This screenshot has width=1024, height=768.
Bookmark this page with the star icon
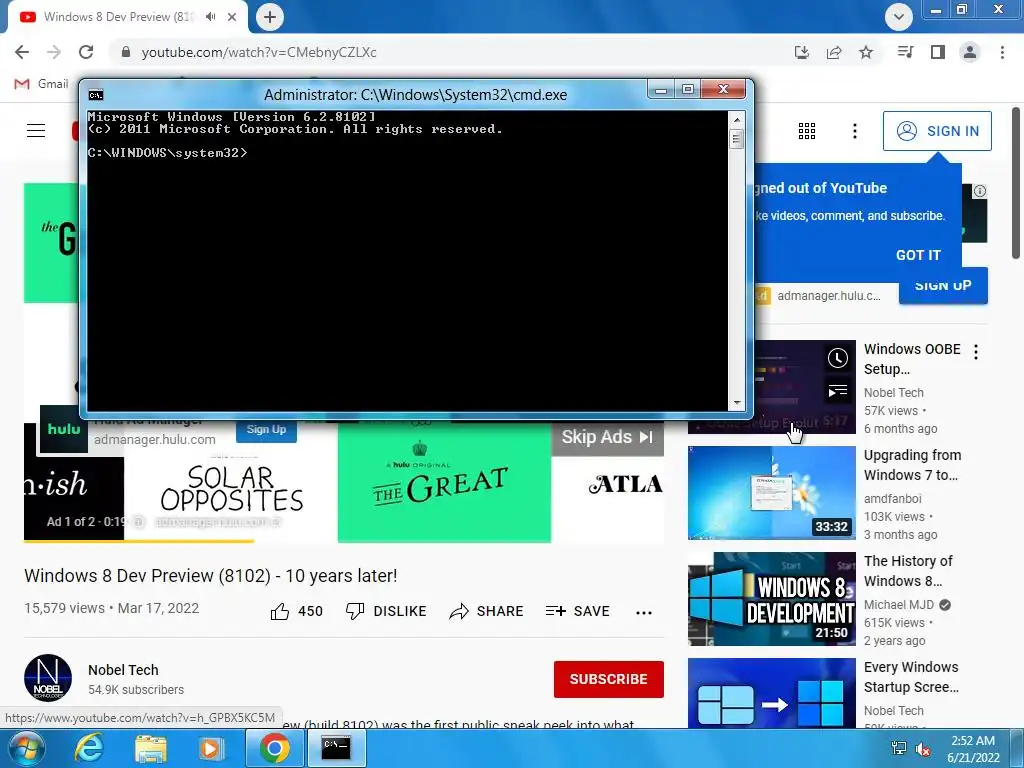coord(866,52)
